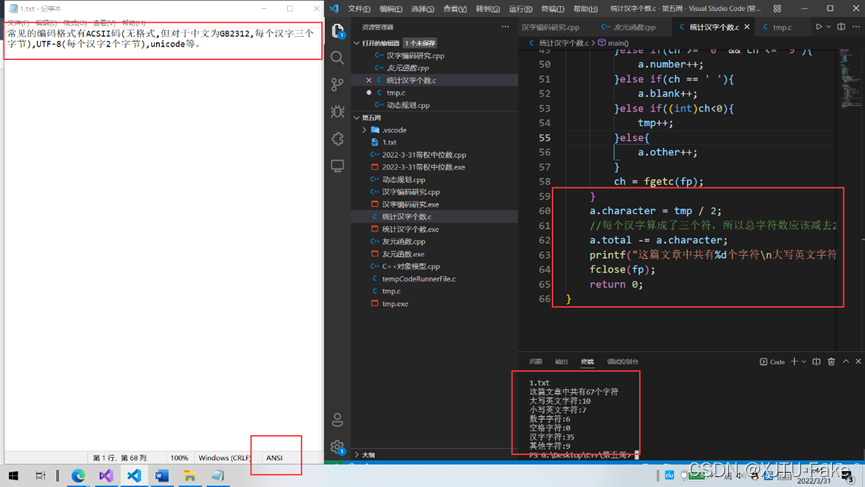Open tempCodeRunnerFile.c in file tree
Image resolution: width=865 pixels, height=487 pixels.
point(419,279)
